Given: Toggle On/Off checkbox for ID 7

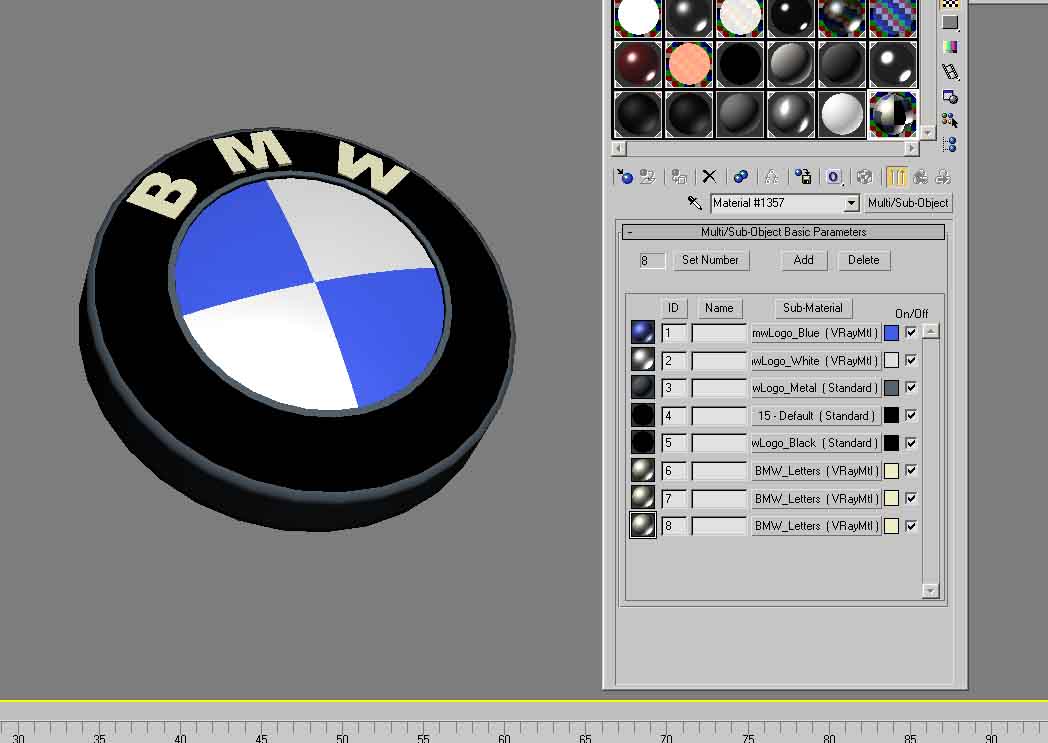Looking at the screenshot, I should (910, 498).
